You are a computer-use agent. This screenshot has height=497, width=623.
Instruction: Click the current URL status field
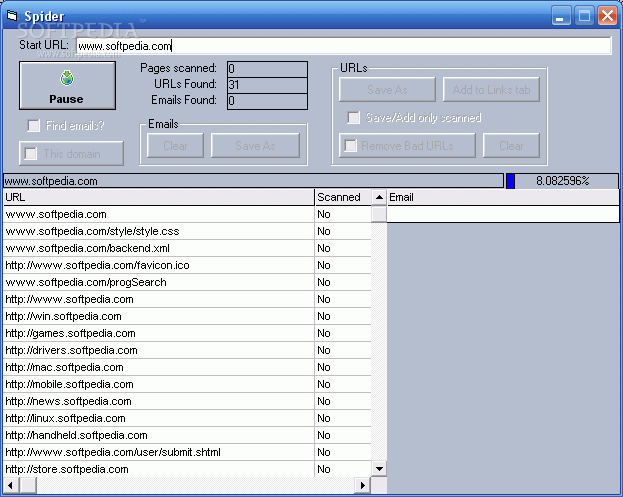click(253, 181)
